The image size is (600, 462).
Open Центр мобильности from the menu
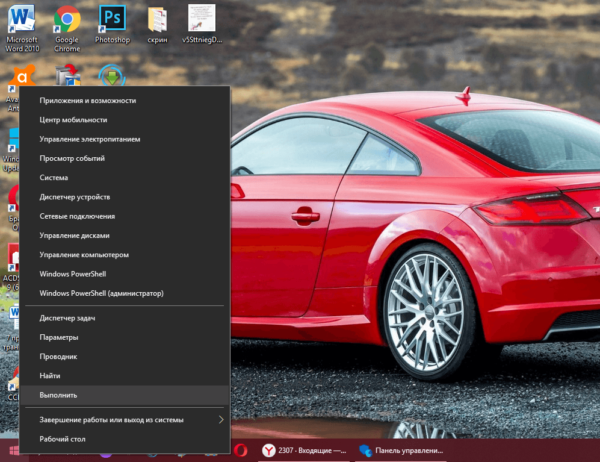click(x=125, y=120)
